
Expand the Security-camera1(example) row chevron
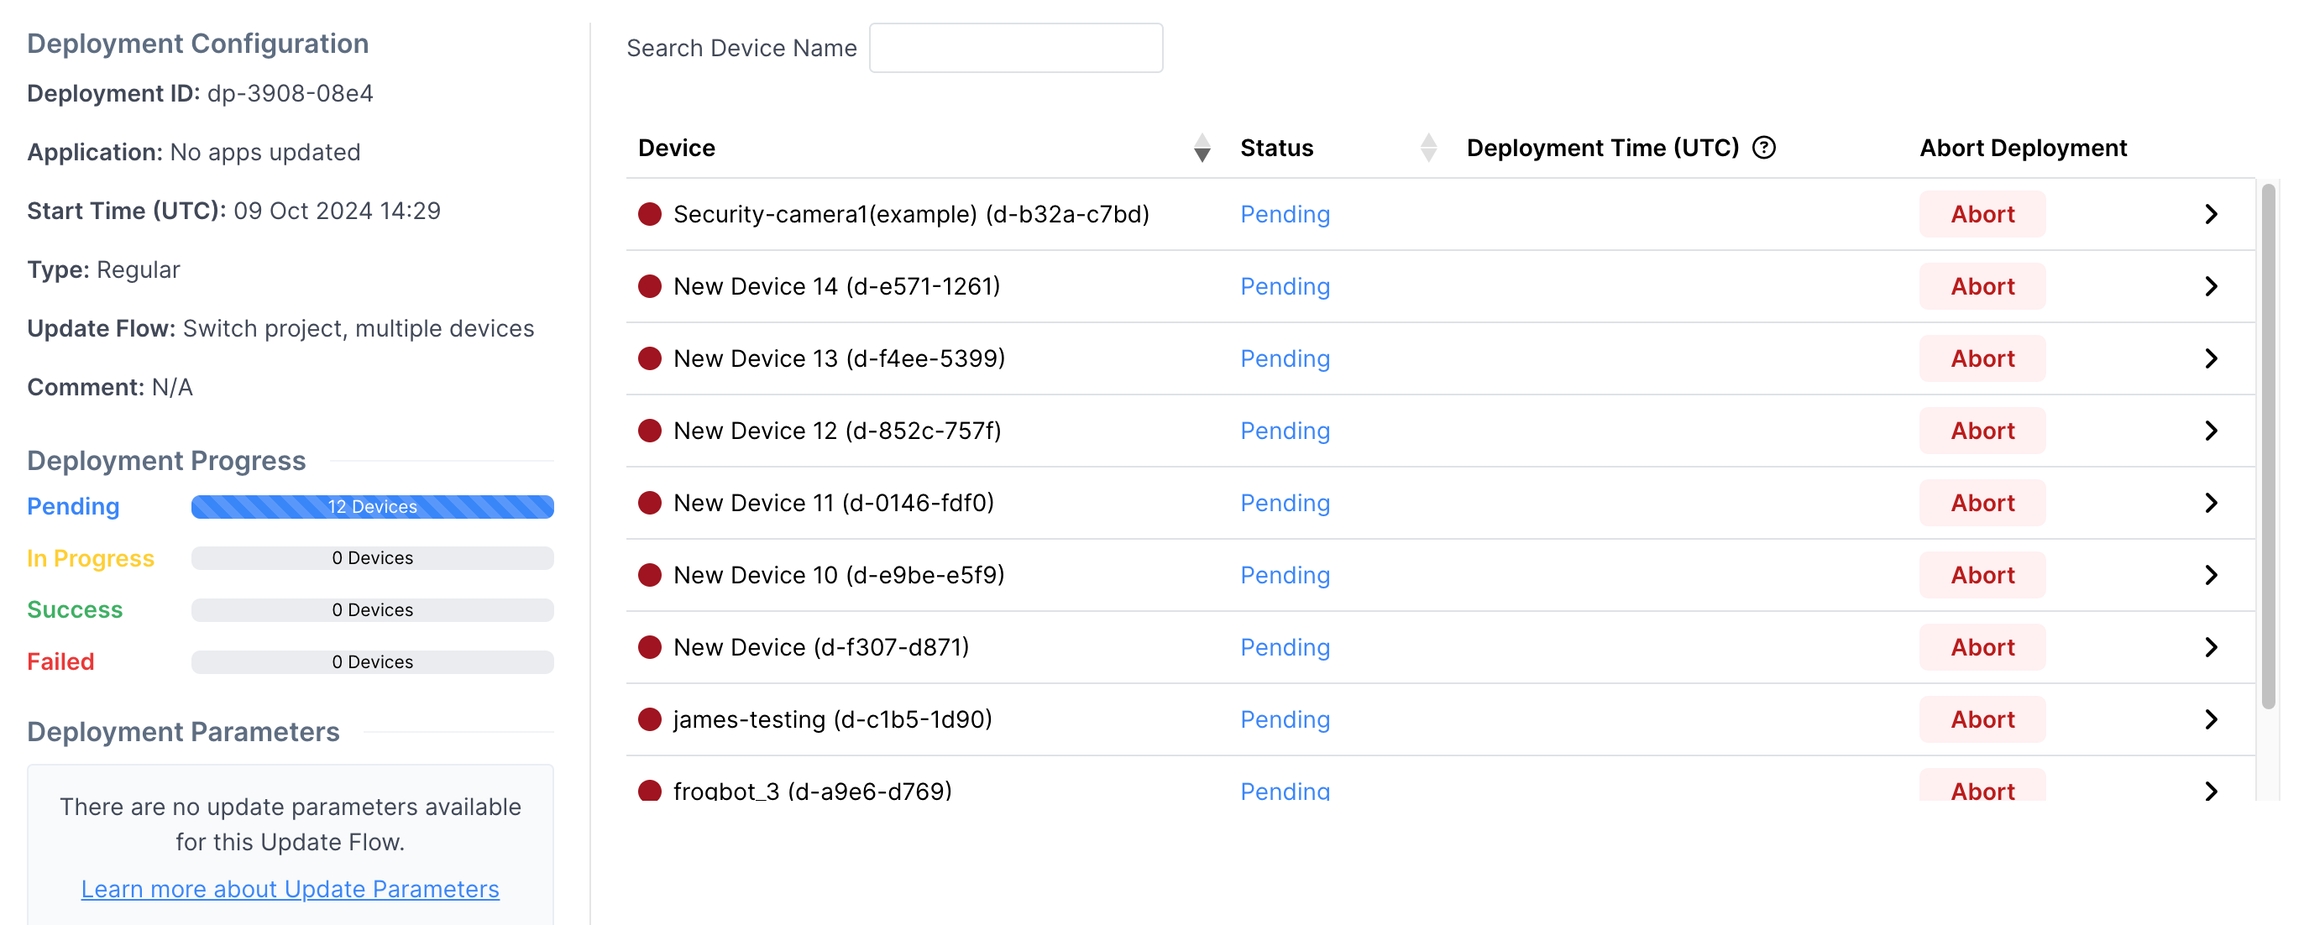[2211, 214]
